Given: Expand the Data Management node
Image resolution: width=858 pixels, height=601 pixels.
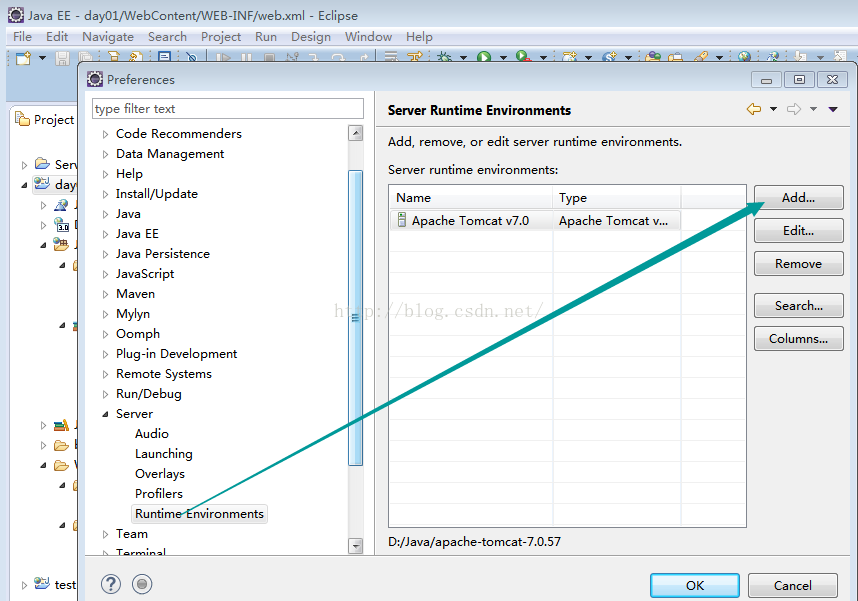Looking at the screenshot, I should pyautogui.click(x=106, y=154).
